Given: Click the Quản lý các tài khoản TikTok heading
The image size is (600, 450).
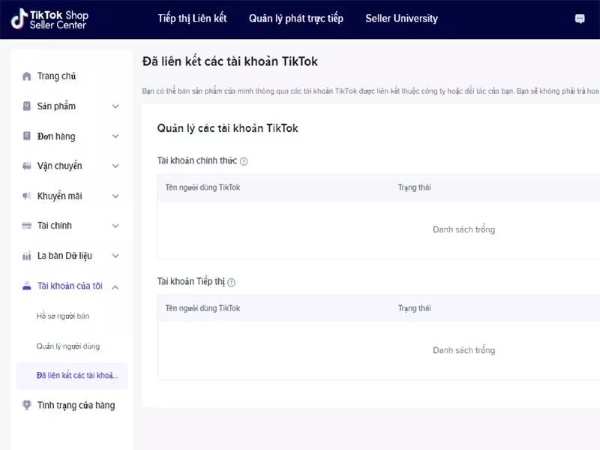Looking at the screenshot, I should (x=228, y=129).
